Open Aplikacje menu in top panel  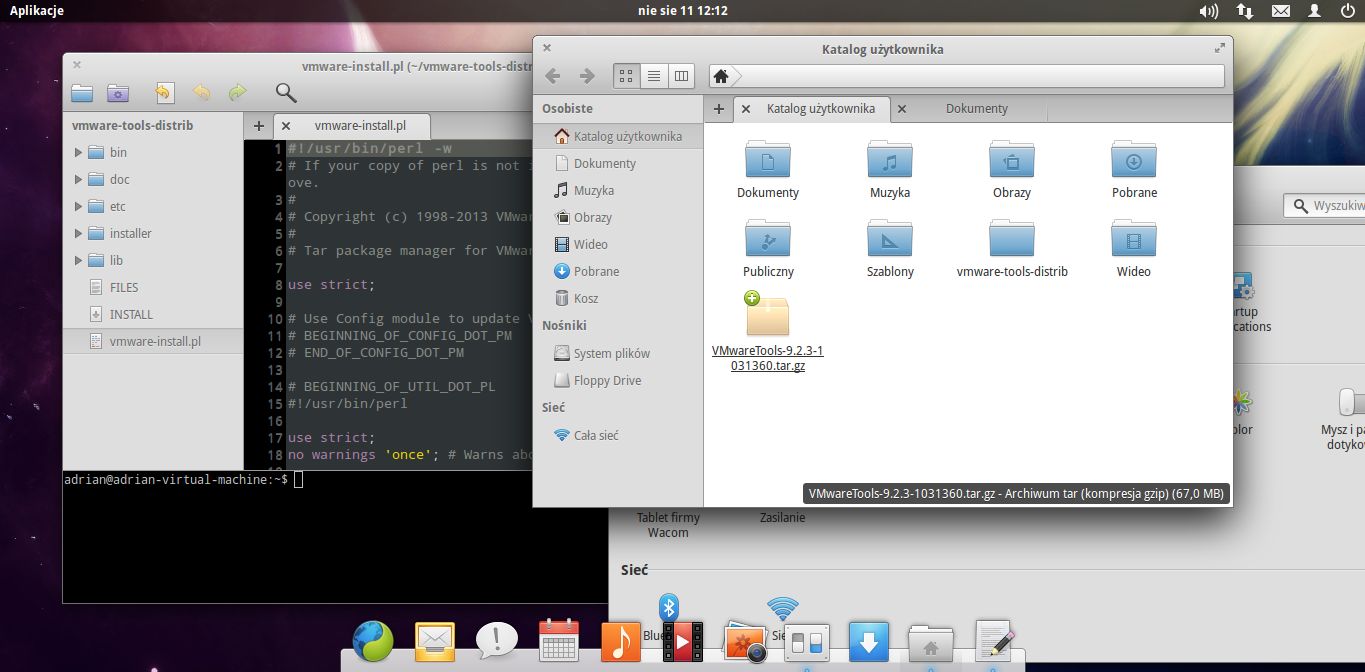point(37,10)
